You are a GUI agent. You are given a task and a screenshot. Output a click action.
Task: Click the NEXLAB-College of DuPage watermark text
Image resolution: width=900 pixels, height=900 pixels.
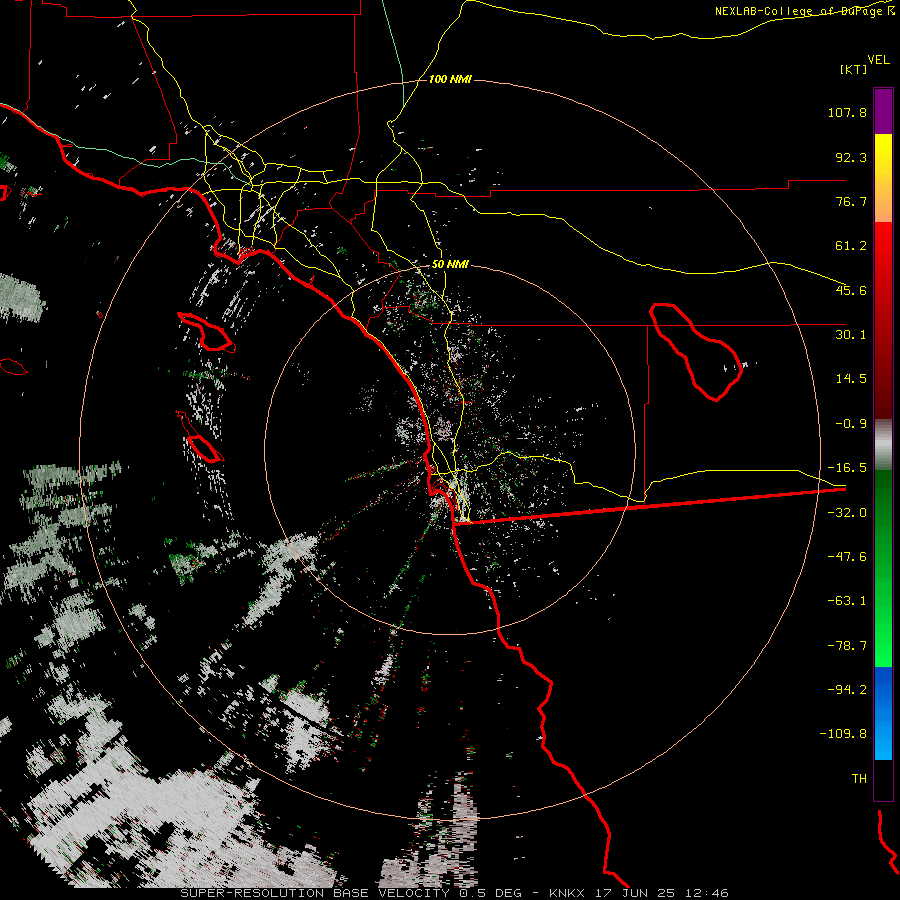click(x=798, y=11)
